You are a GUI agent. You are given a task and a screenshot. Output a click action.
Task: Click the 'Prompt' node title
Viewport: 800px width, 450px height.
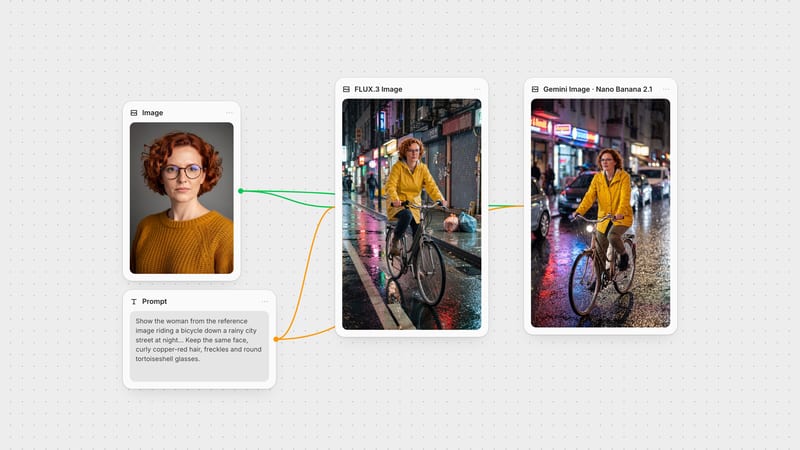click(x=154, y=302)
